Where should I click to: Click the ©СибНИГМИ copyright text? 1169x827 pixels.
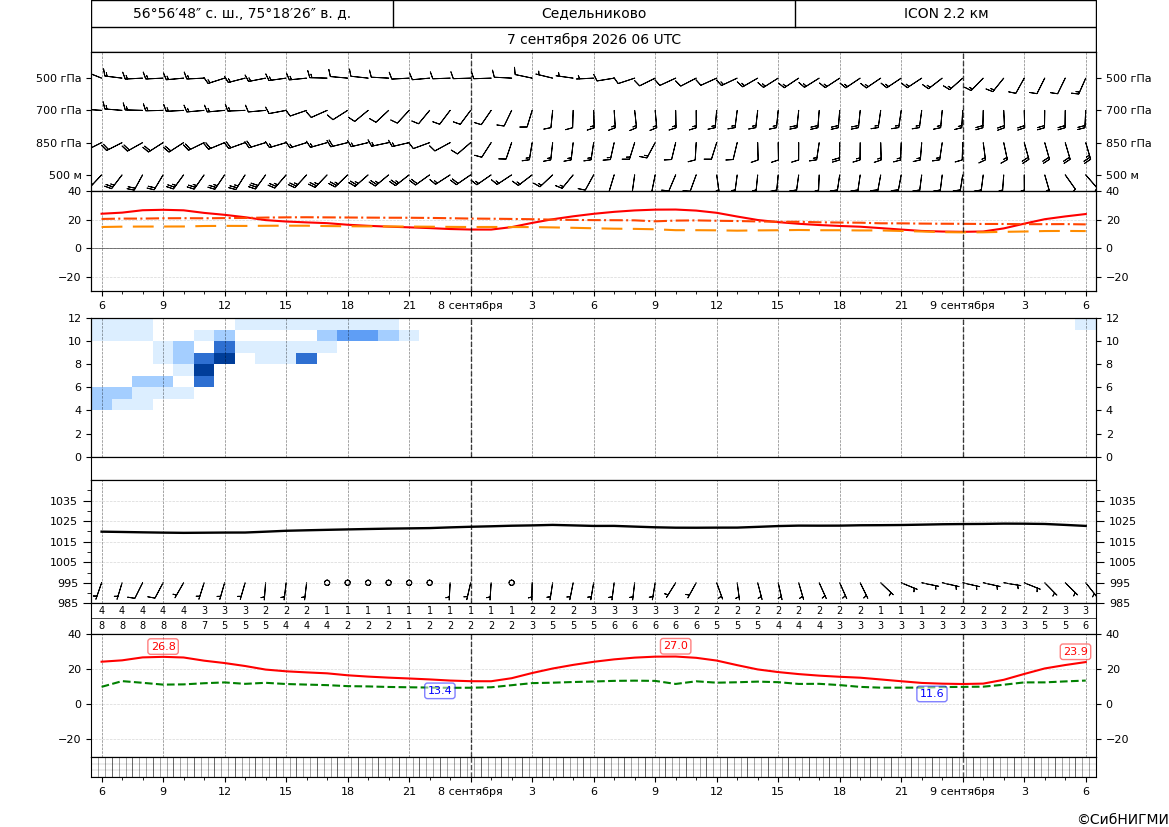click(x=1123, y=820)
